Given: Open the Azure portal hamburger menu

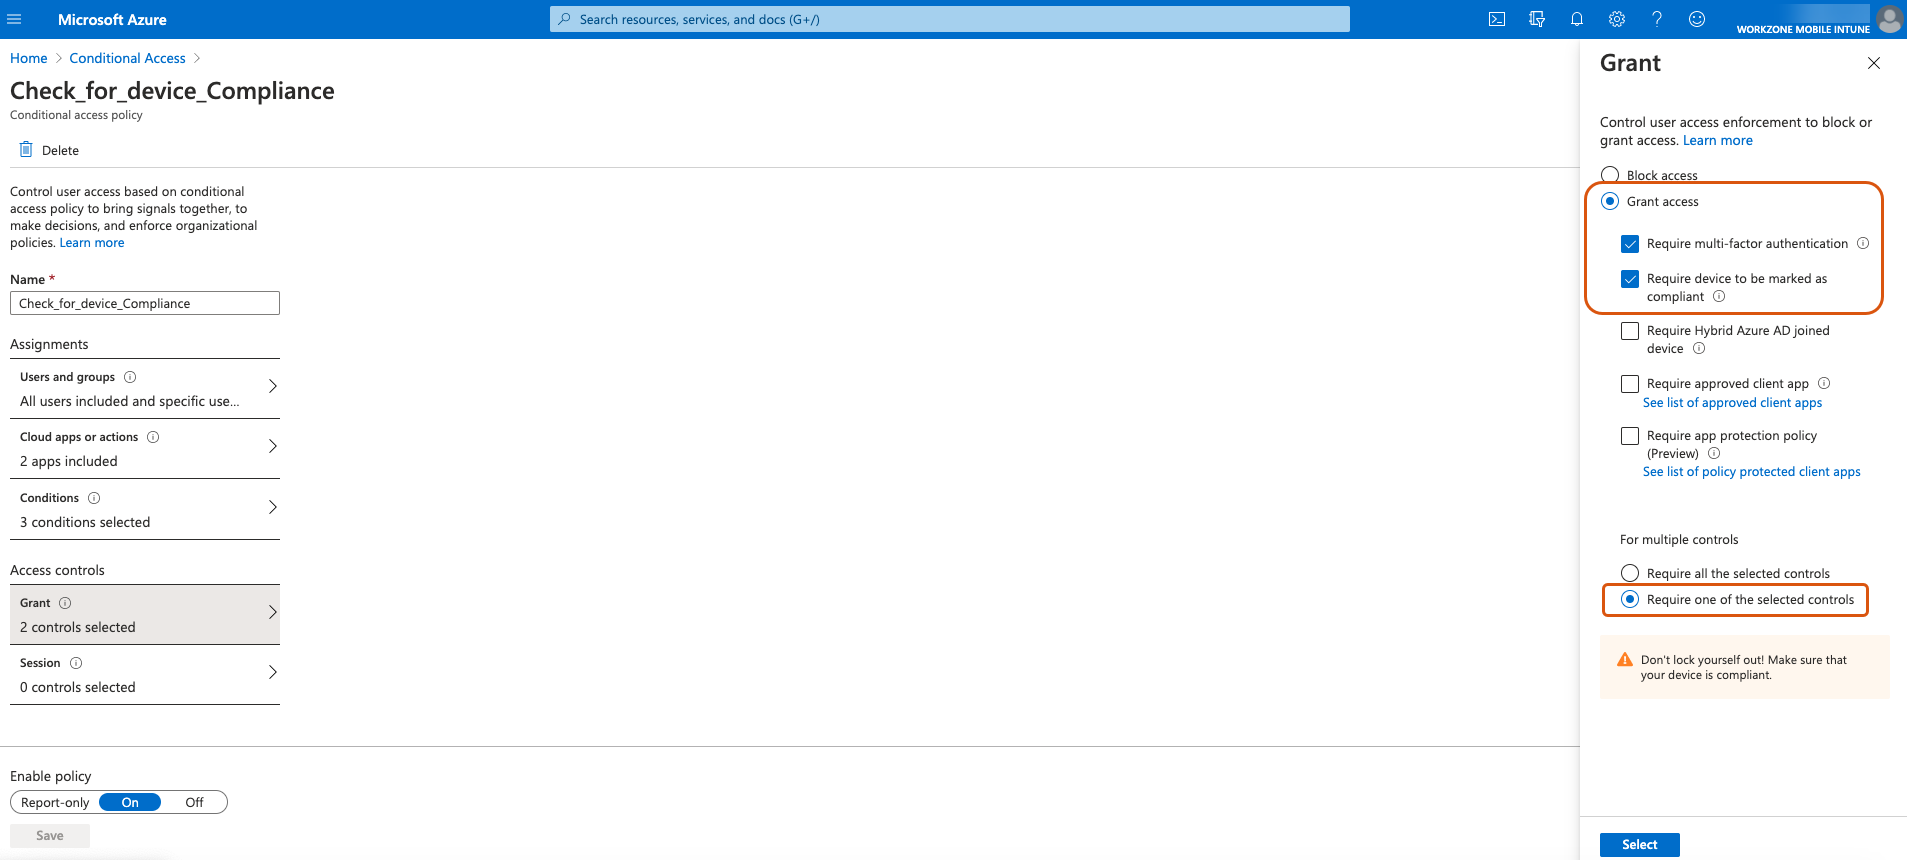Looking at the screenshot, I should pos(14,19).
